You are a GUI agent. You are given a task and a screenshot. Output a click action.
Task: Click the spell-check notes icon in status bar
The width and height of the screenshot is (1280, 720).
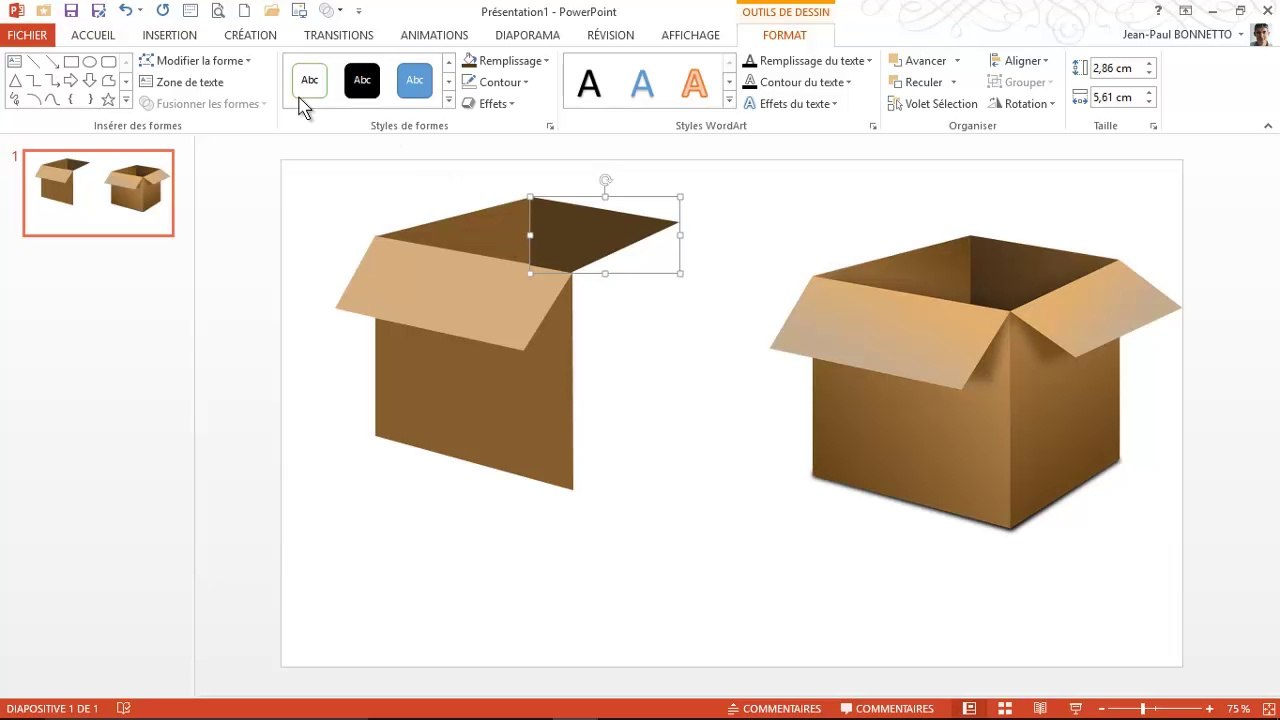click(124, 708)
